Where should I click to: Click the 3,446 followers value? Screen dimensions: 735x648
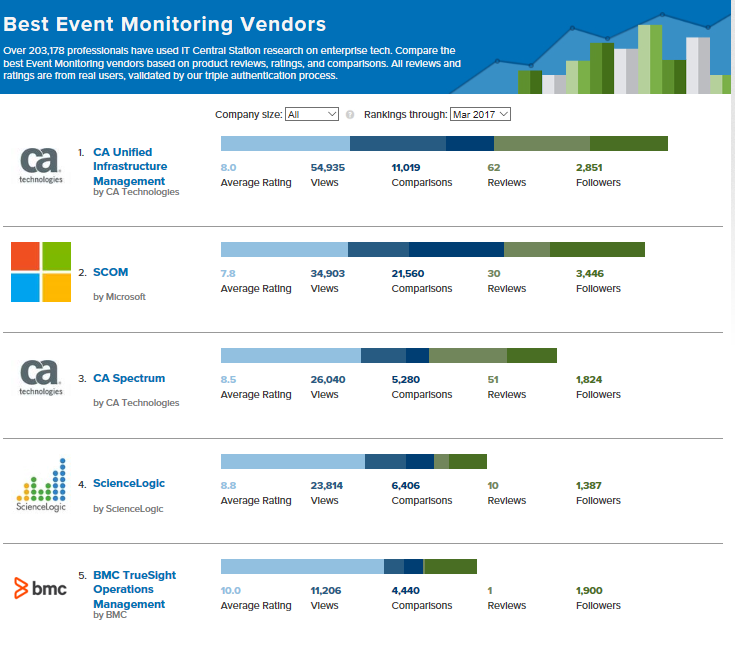590,273
